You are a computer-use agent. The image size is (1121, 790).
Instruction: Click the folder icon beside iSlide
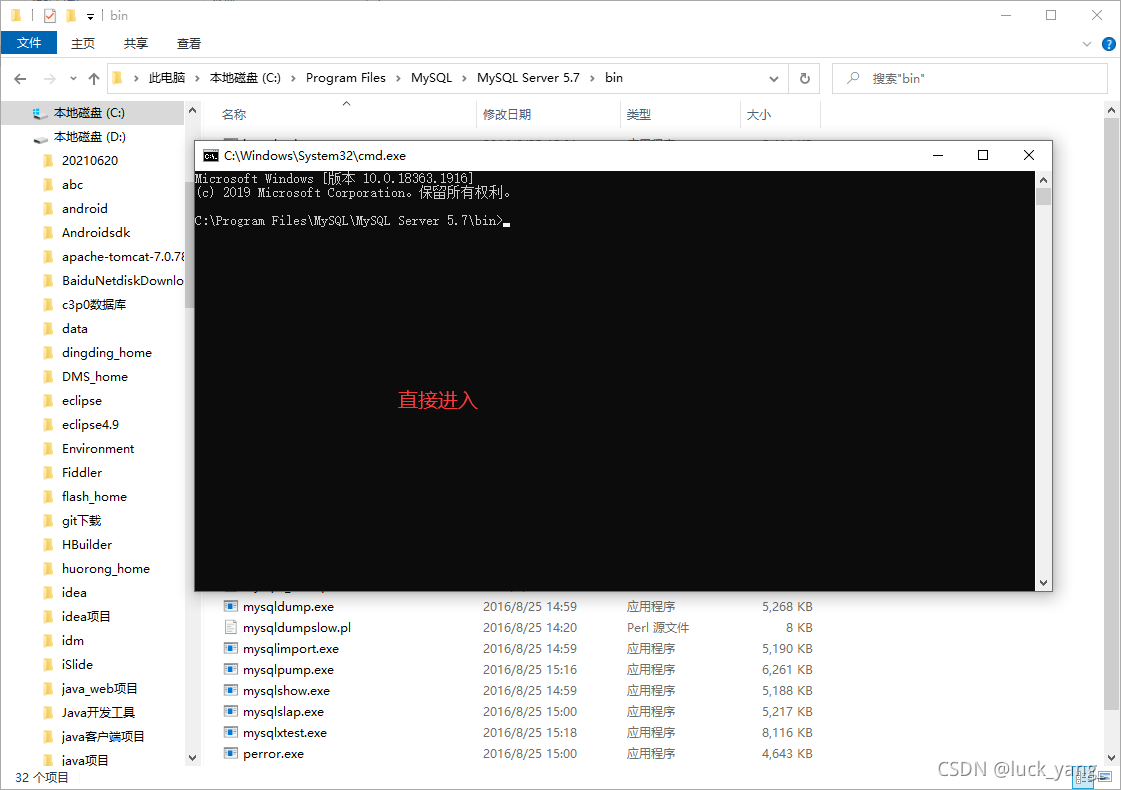click(x=48, y=665)
